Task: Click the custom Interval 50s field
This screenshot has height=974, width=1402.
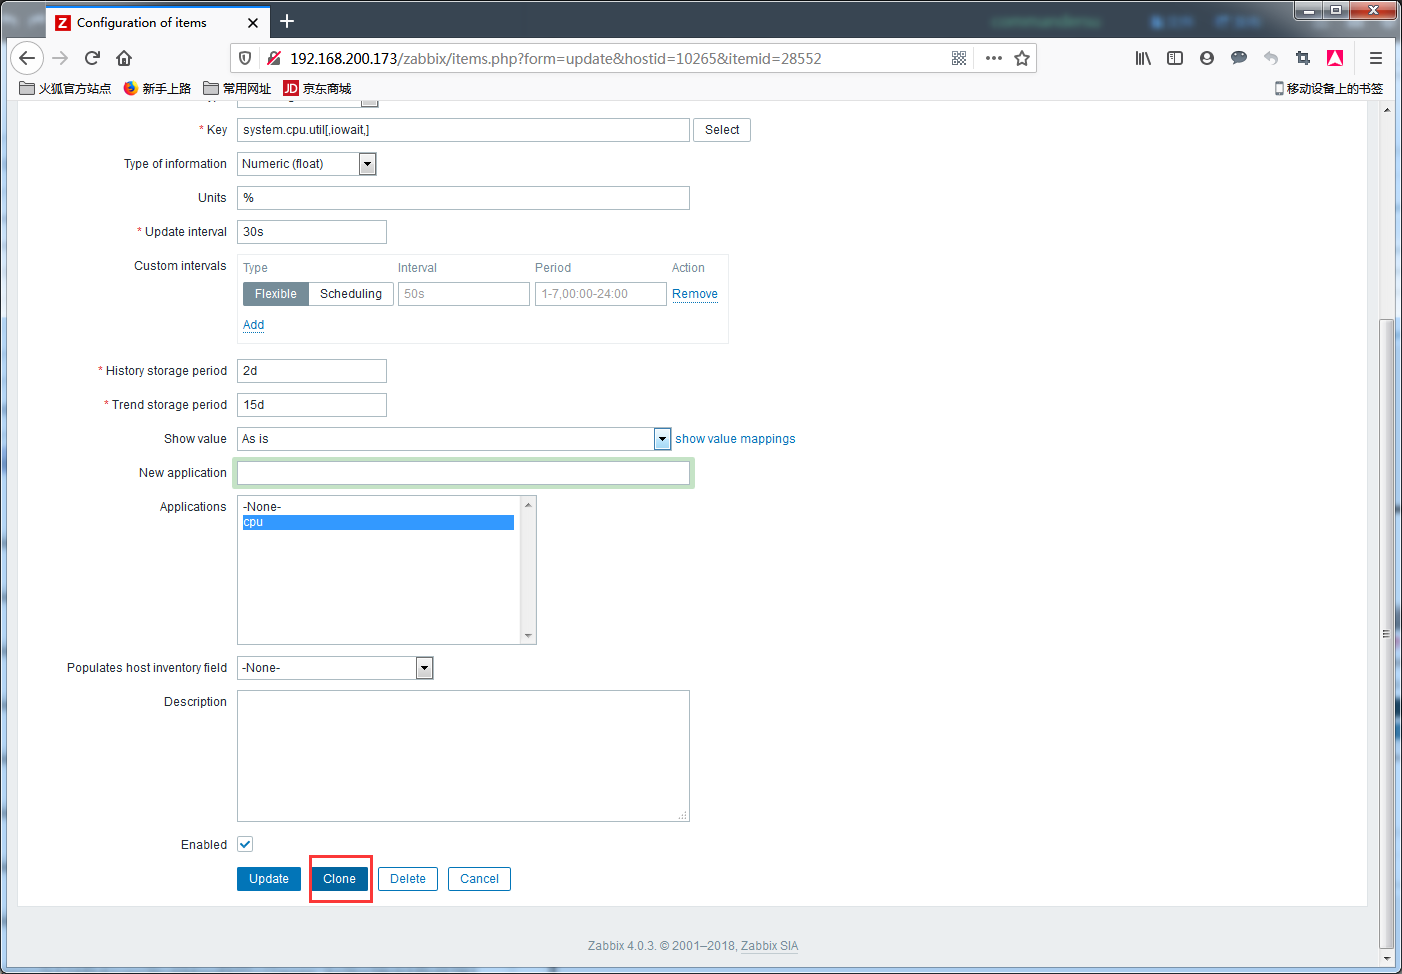Action: pyautogui.click(x=464, y=294)
